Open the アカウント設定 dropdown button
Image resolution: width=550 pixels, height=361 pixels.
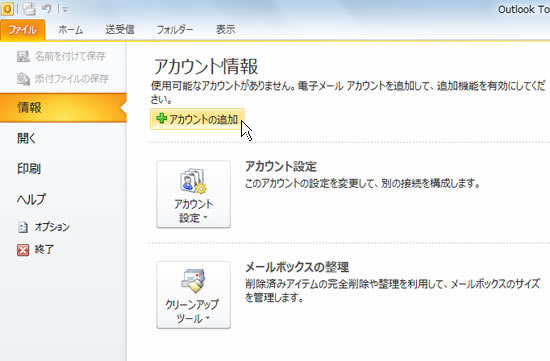tap(194, 194)
